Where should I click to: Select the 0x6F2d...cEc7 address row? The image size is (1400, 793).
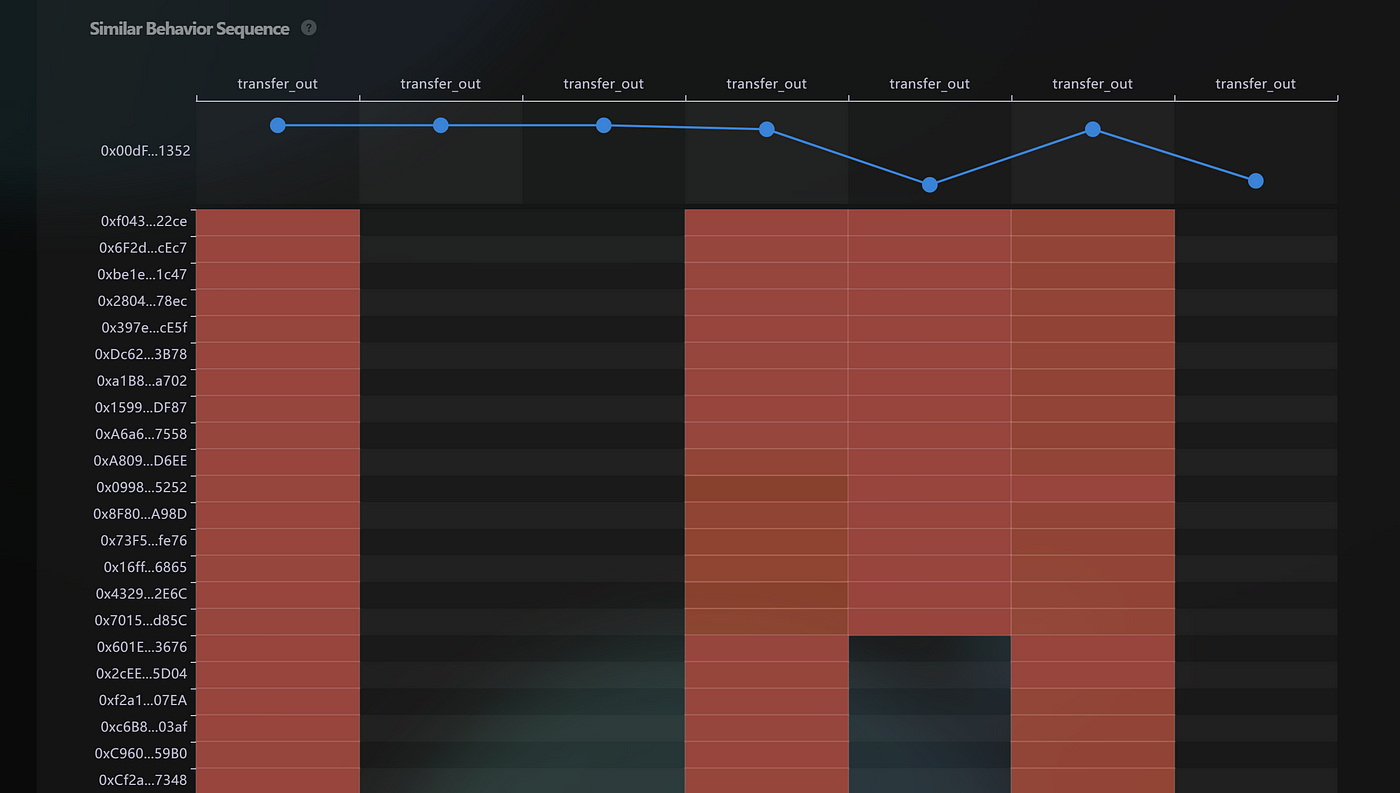(x=143, y=248)
